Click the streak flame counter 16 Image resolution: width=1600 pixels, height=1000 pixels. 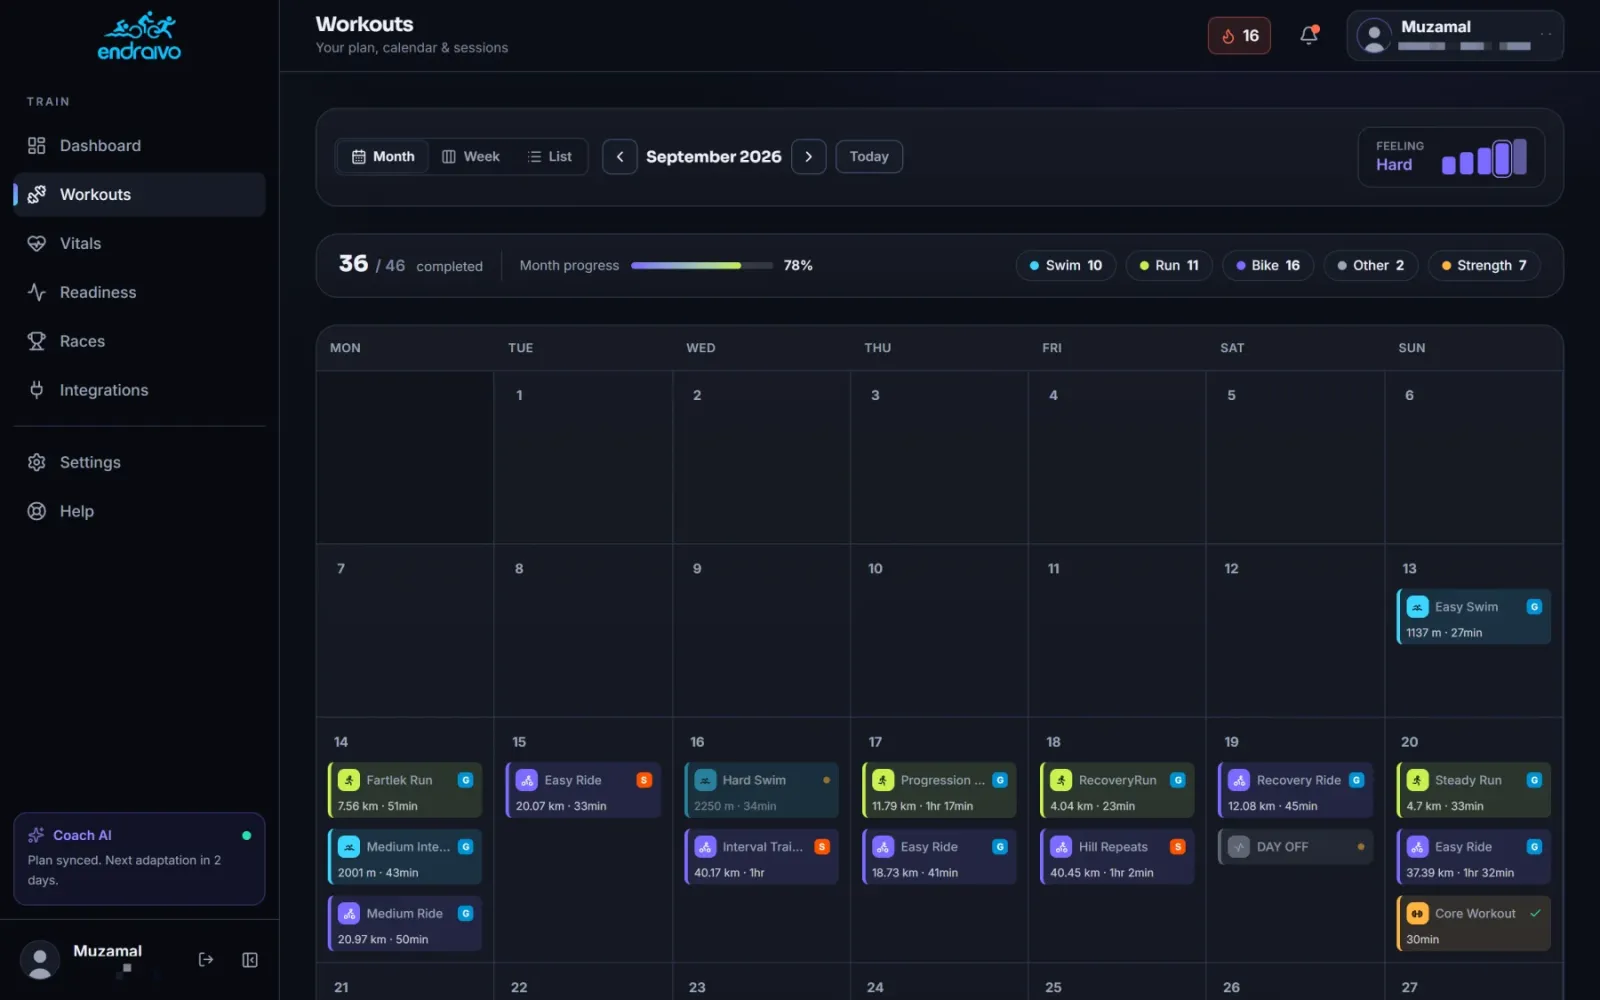pos(1239,36)
